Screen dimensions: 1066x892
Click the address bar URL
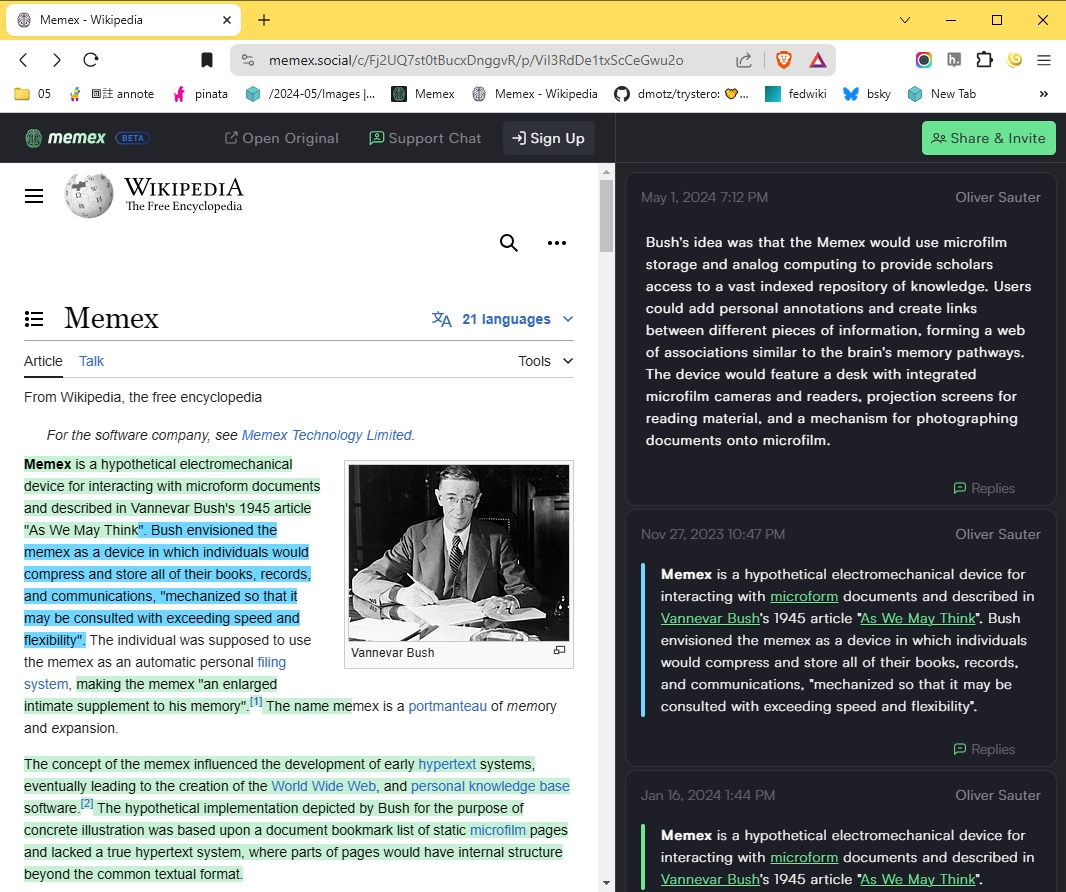476,61
